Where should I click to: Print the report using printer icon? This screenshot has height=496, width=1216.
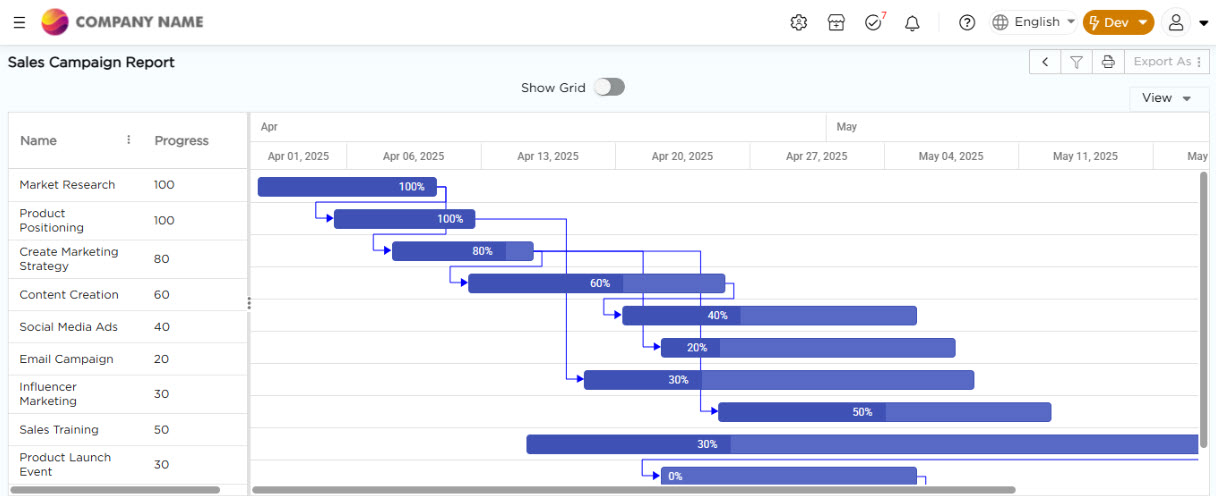[1108, 62]
